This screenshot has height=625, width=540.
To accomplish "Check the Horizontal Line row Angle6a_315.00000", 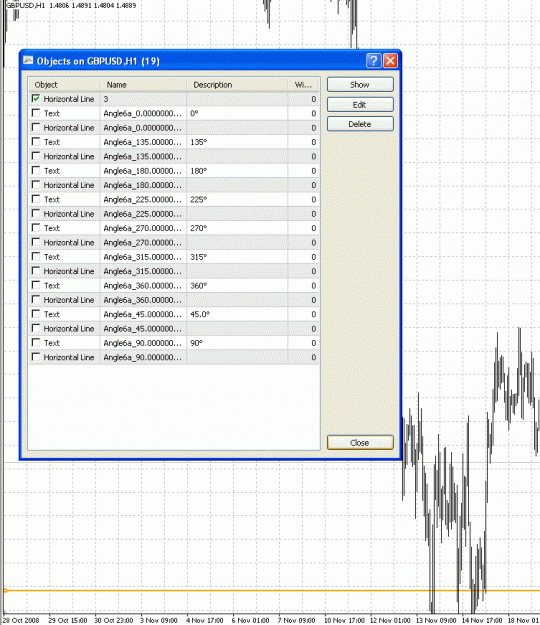I will (36, 271).
